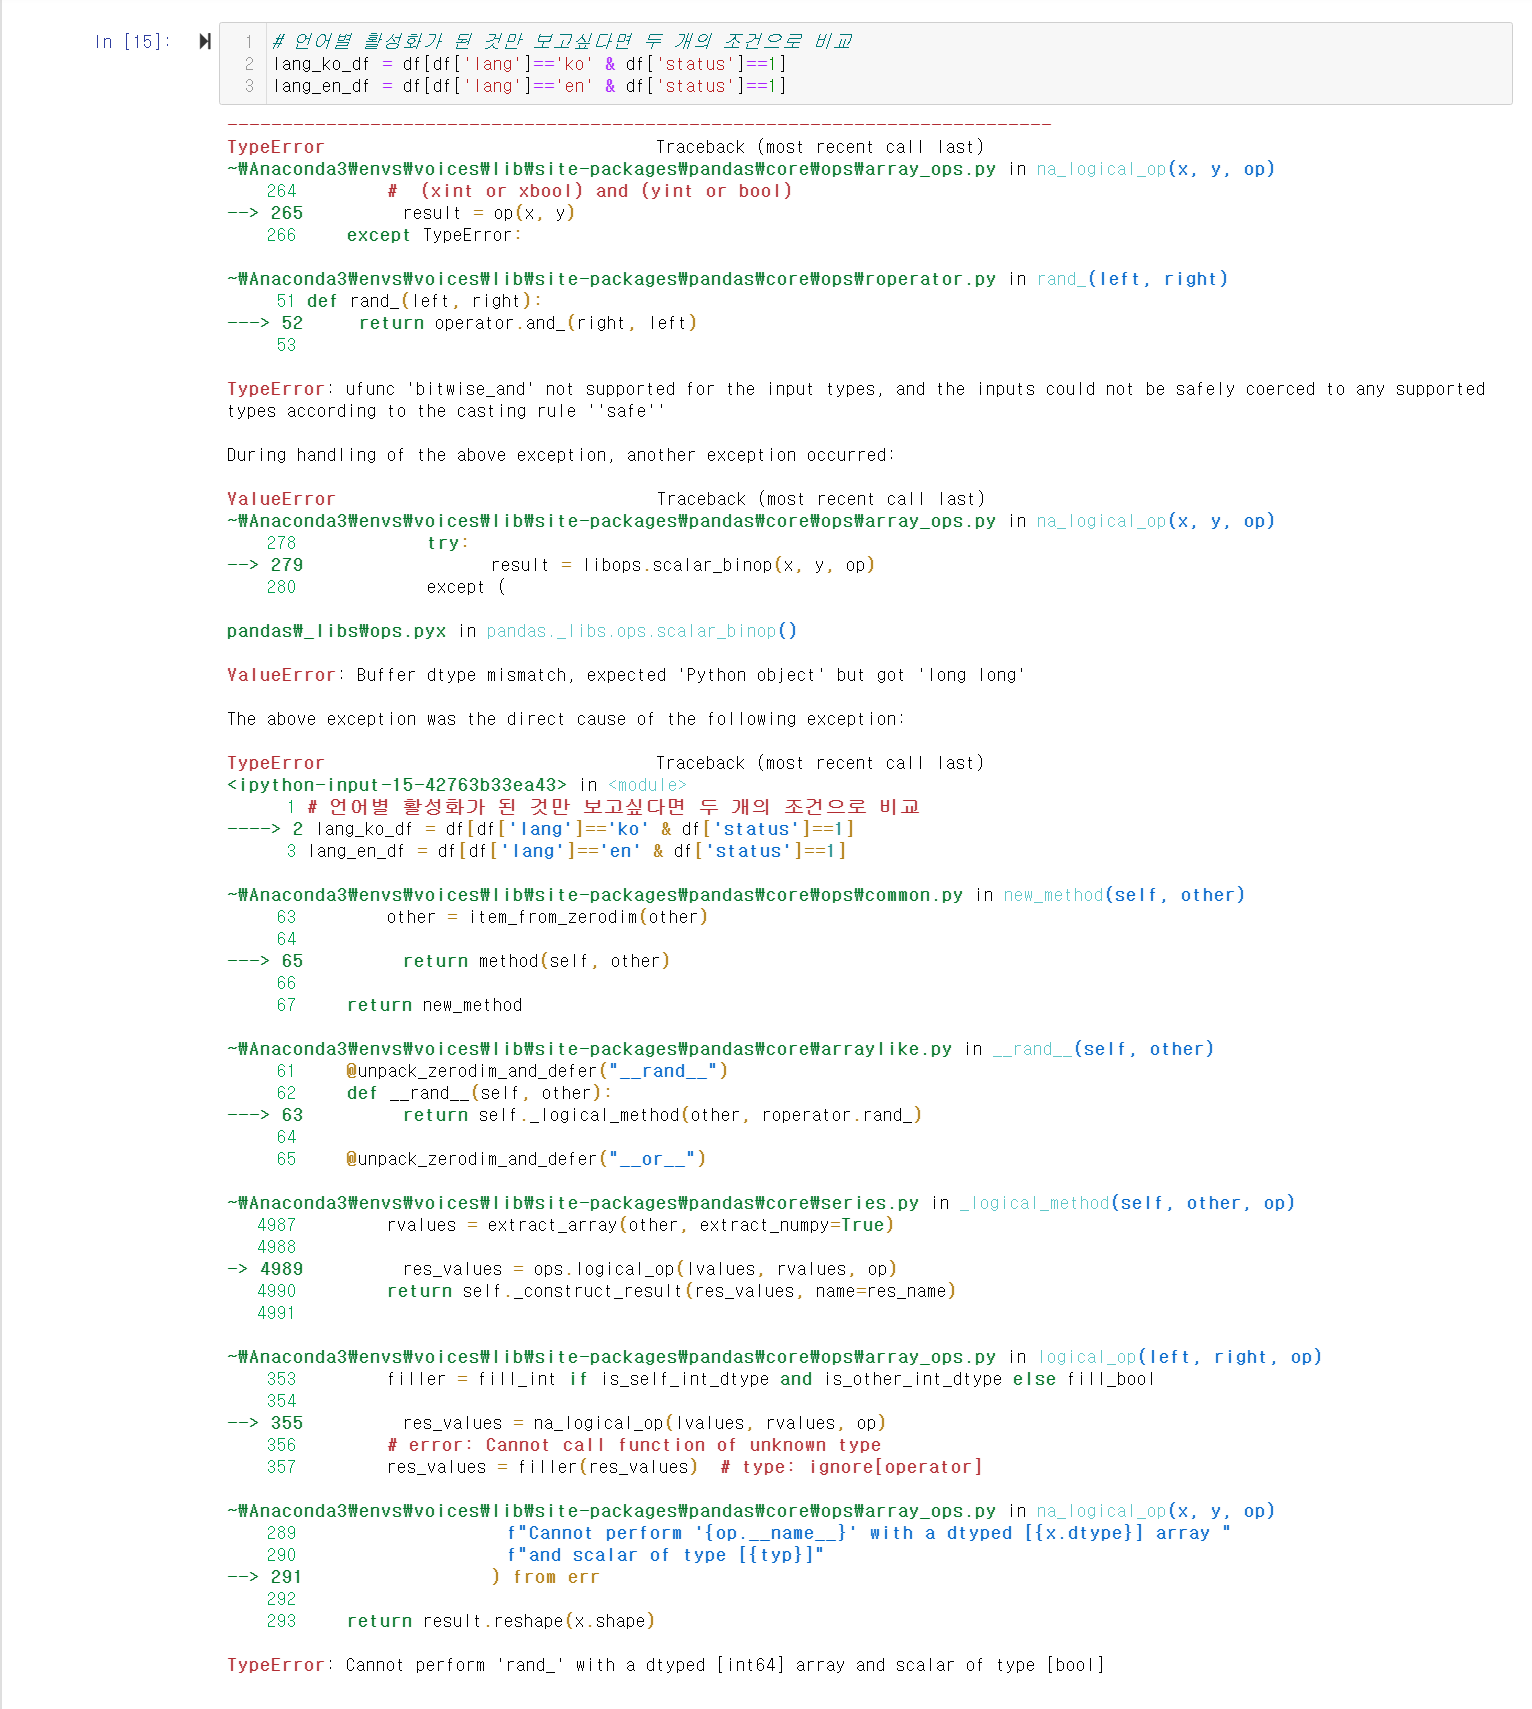Click the first TypeError heading in traceback
Image resolution: width=1532 pixels, height=1709 pixels.
pyautogui.click(x=276, y=147)
